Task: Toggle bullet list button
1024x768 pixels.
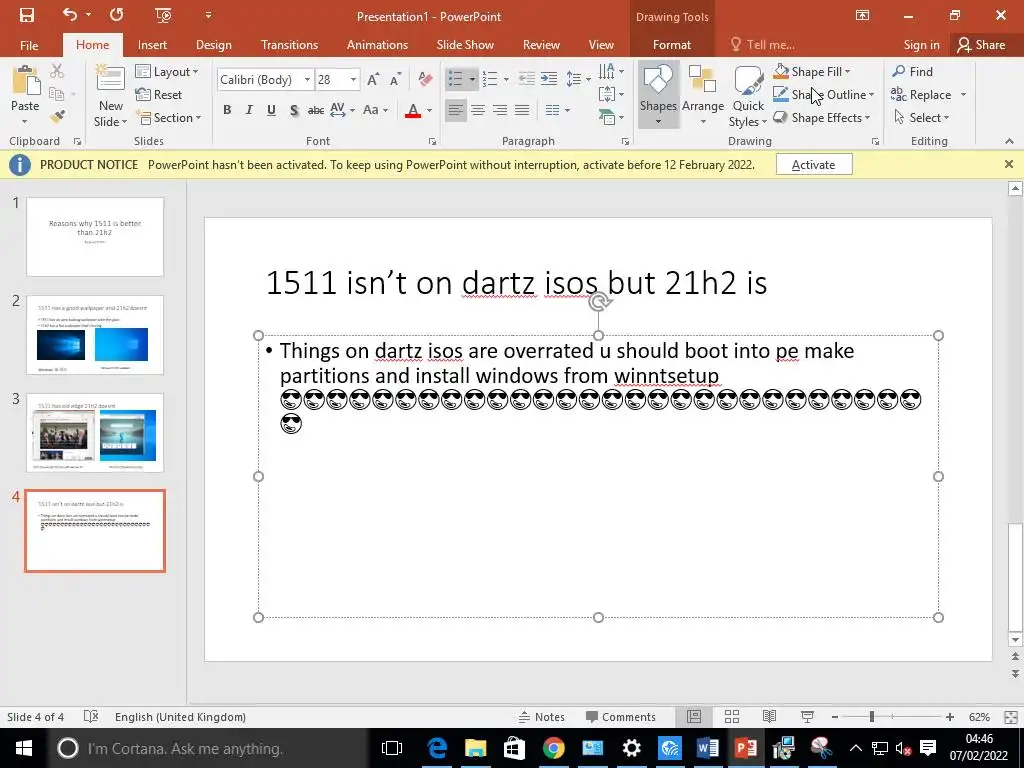Action: coord(455,79)
